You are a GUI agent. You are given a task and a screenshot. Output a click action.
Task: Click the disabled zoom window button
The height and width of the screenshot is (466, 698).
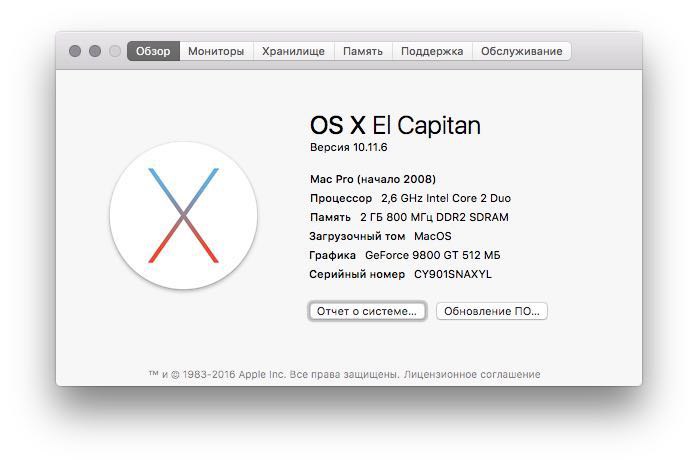[x=115, y=51]
